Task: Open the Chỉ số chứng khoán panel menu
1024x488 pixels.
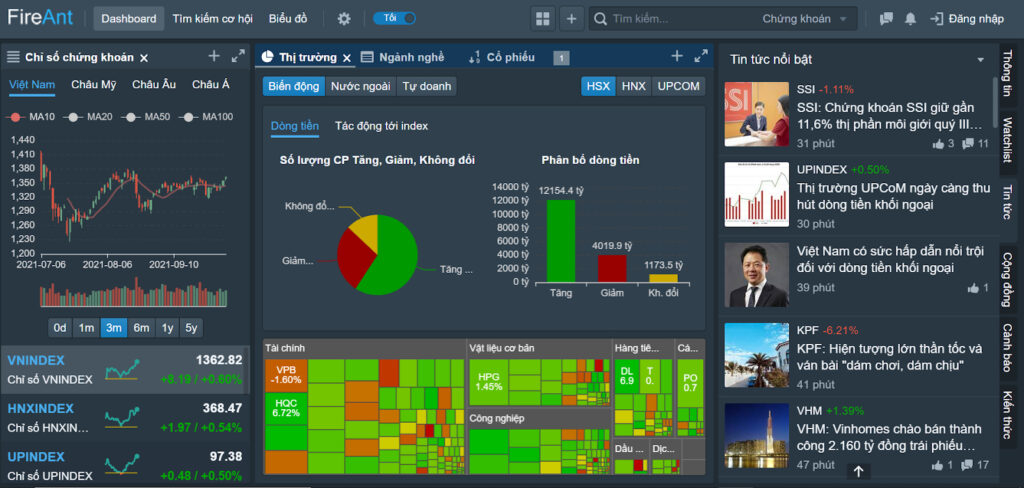Action: click(x=13, y=57)
